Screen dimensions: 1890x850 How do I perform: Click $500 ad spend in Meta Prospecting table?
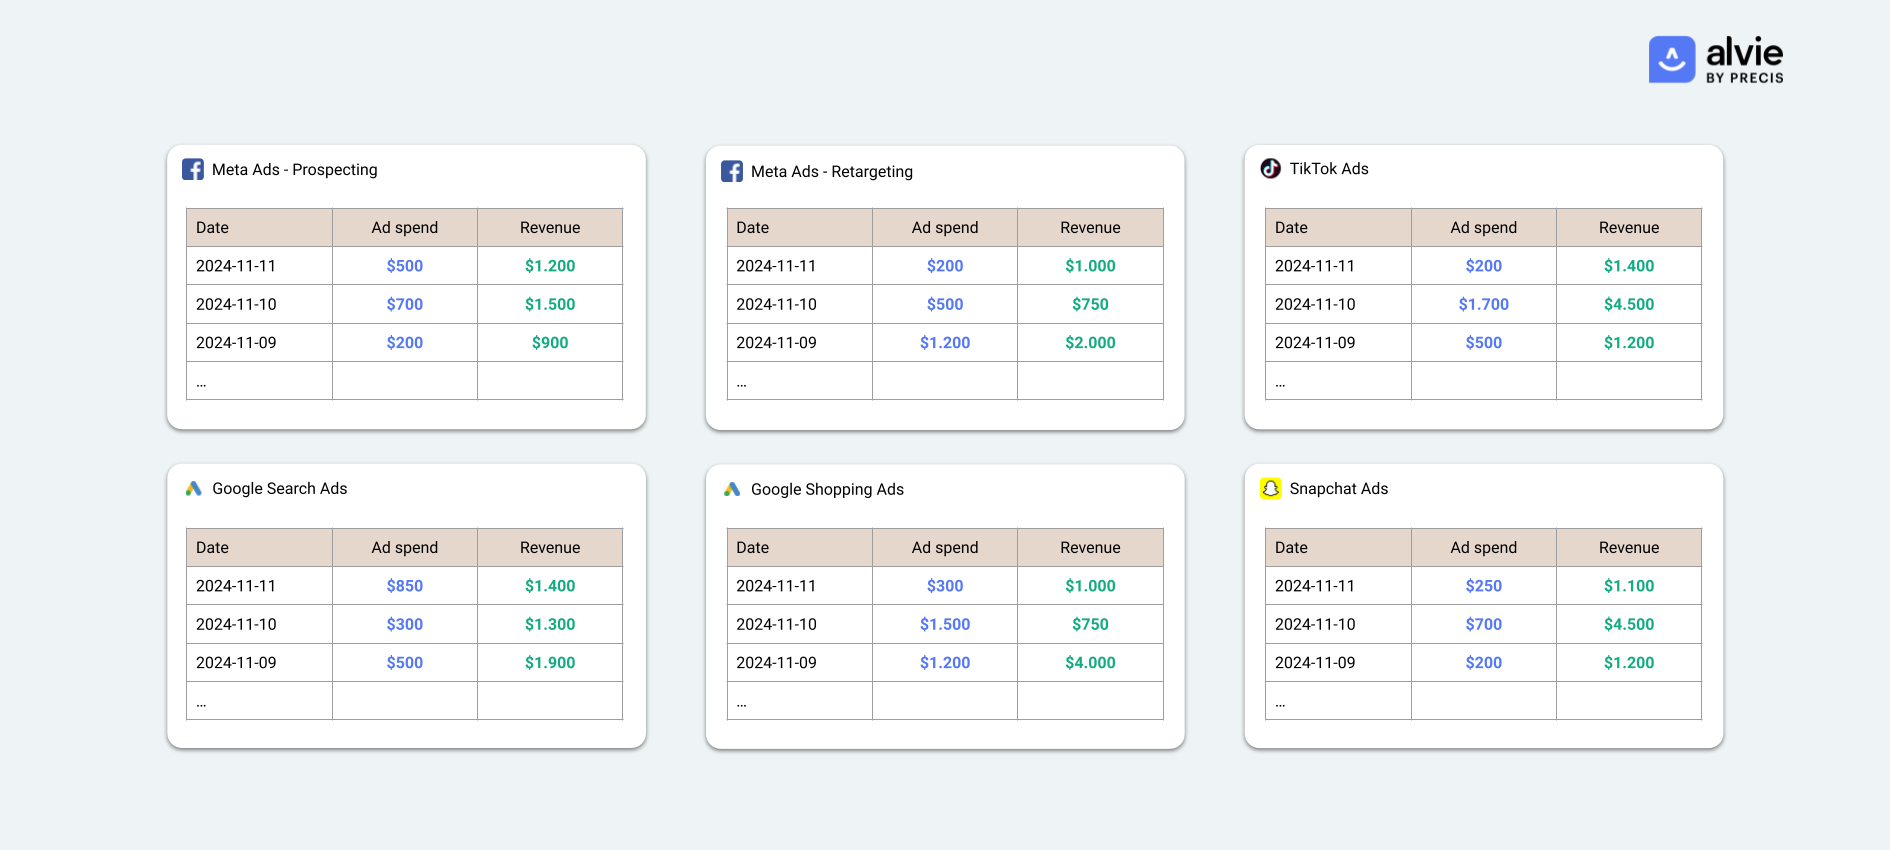point(405,265)
